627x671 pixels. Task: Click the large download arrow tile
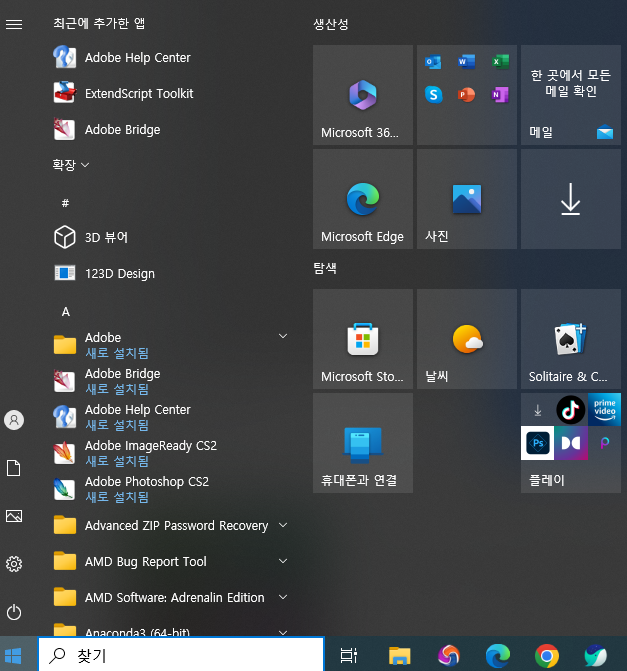(x=571, y=199)
